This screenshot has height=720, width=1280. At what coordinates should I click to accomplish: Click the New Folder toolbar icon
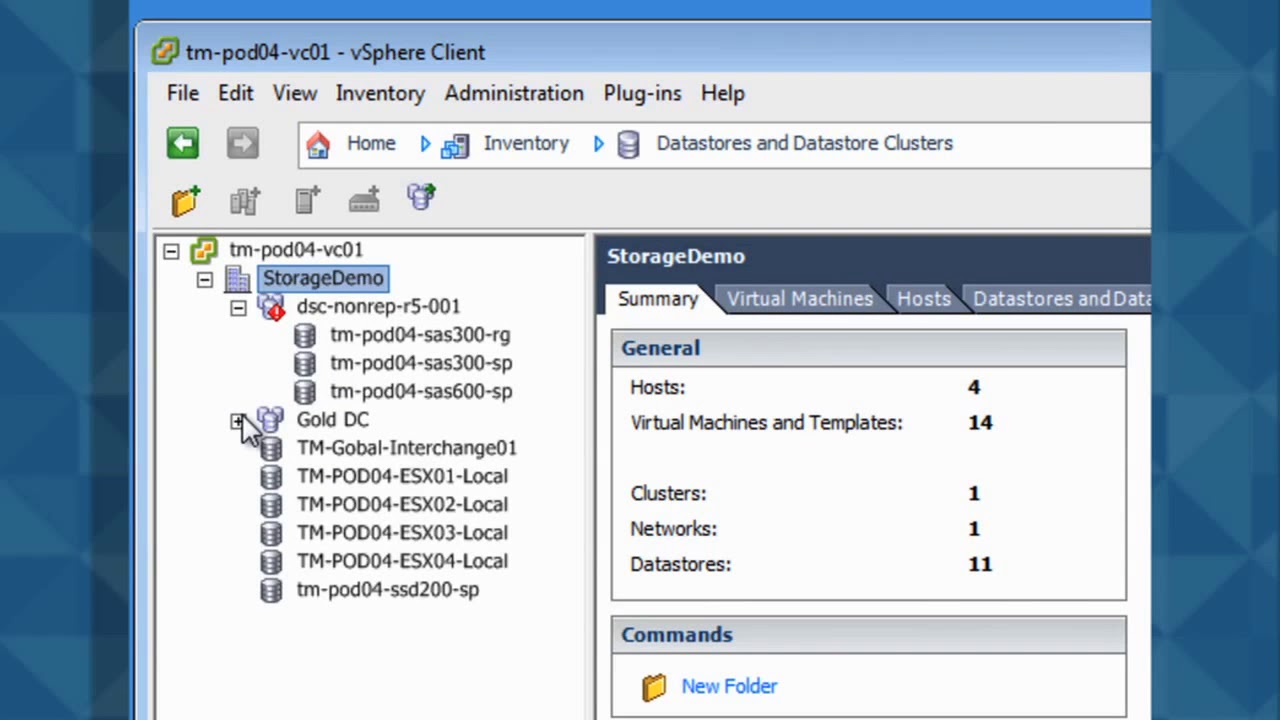coord(186,200)
